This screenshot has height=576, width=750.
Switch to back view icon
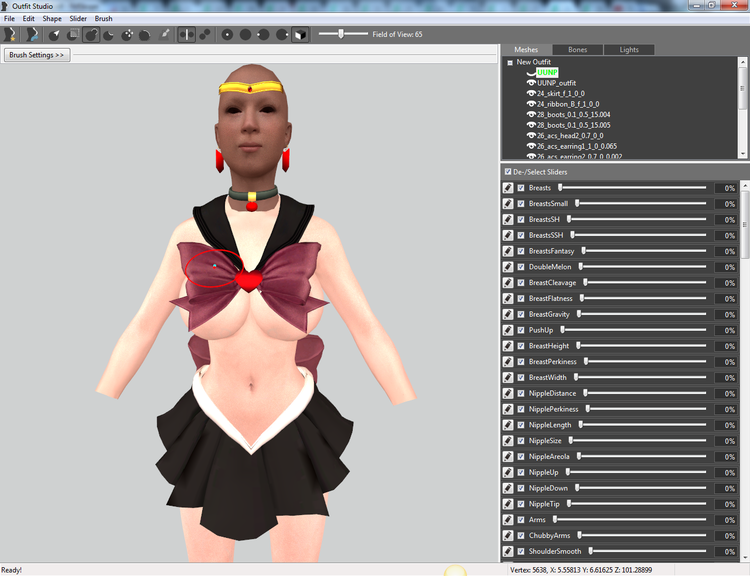pyautogui.click(x=245, y=34)
